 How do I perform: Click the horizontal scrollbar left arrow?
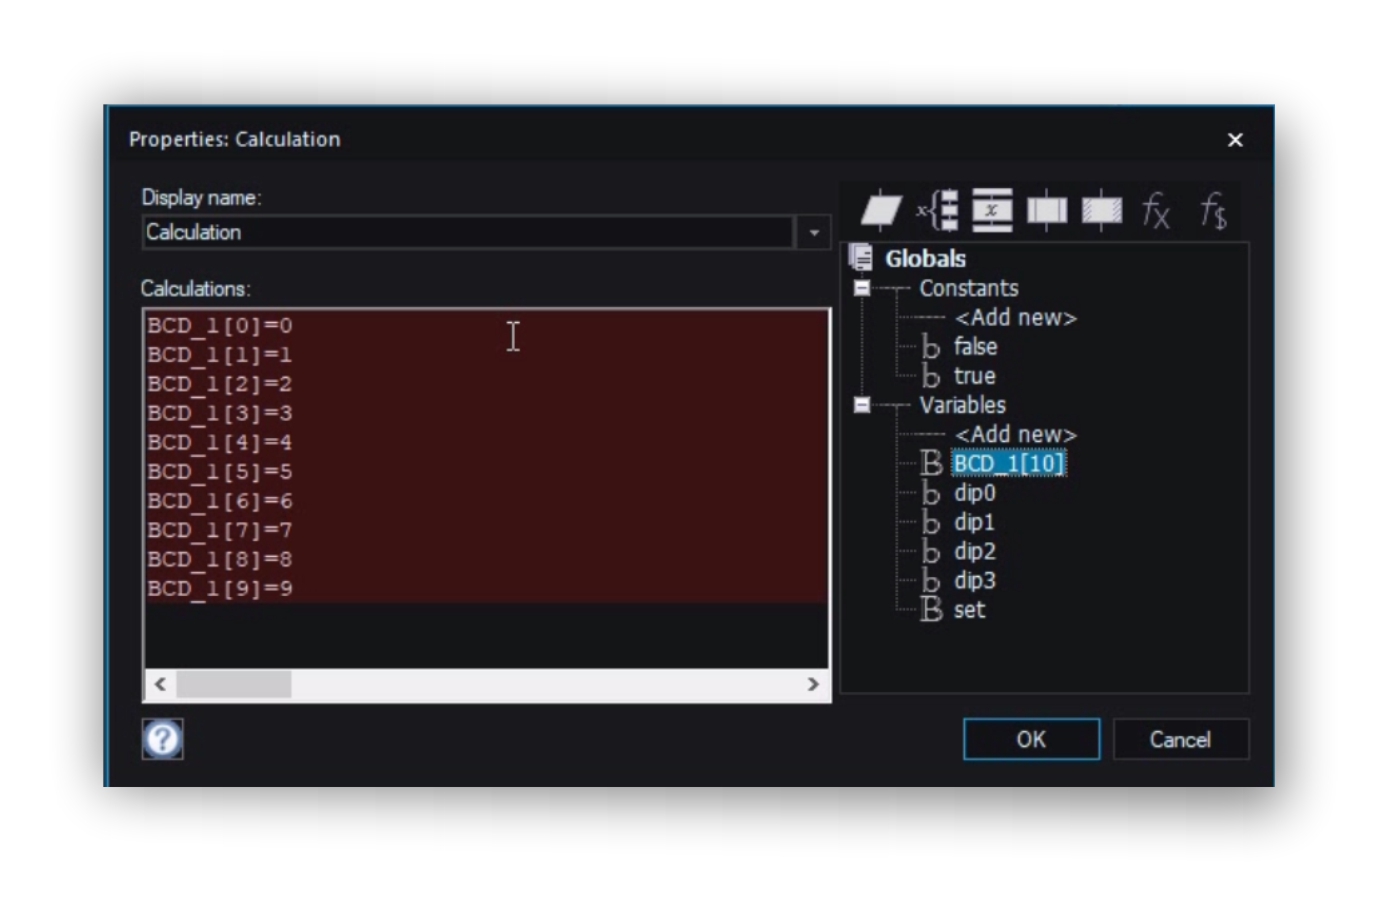160,684
